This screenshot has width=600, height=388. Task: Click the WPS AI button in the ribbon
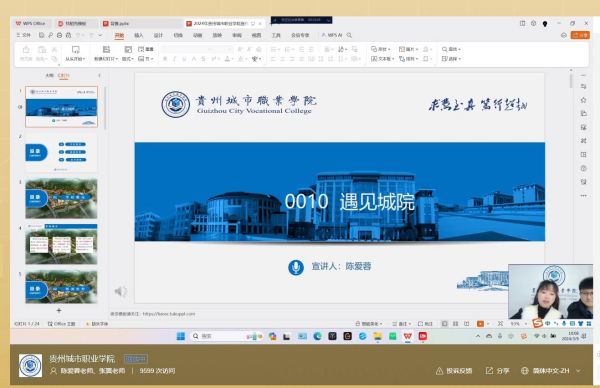tap(331, 35)
